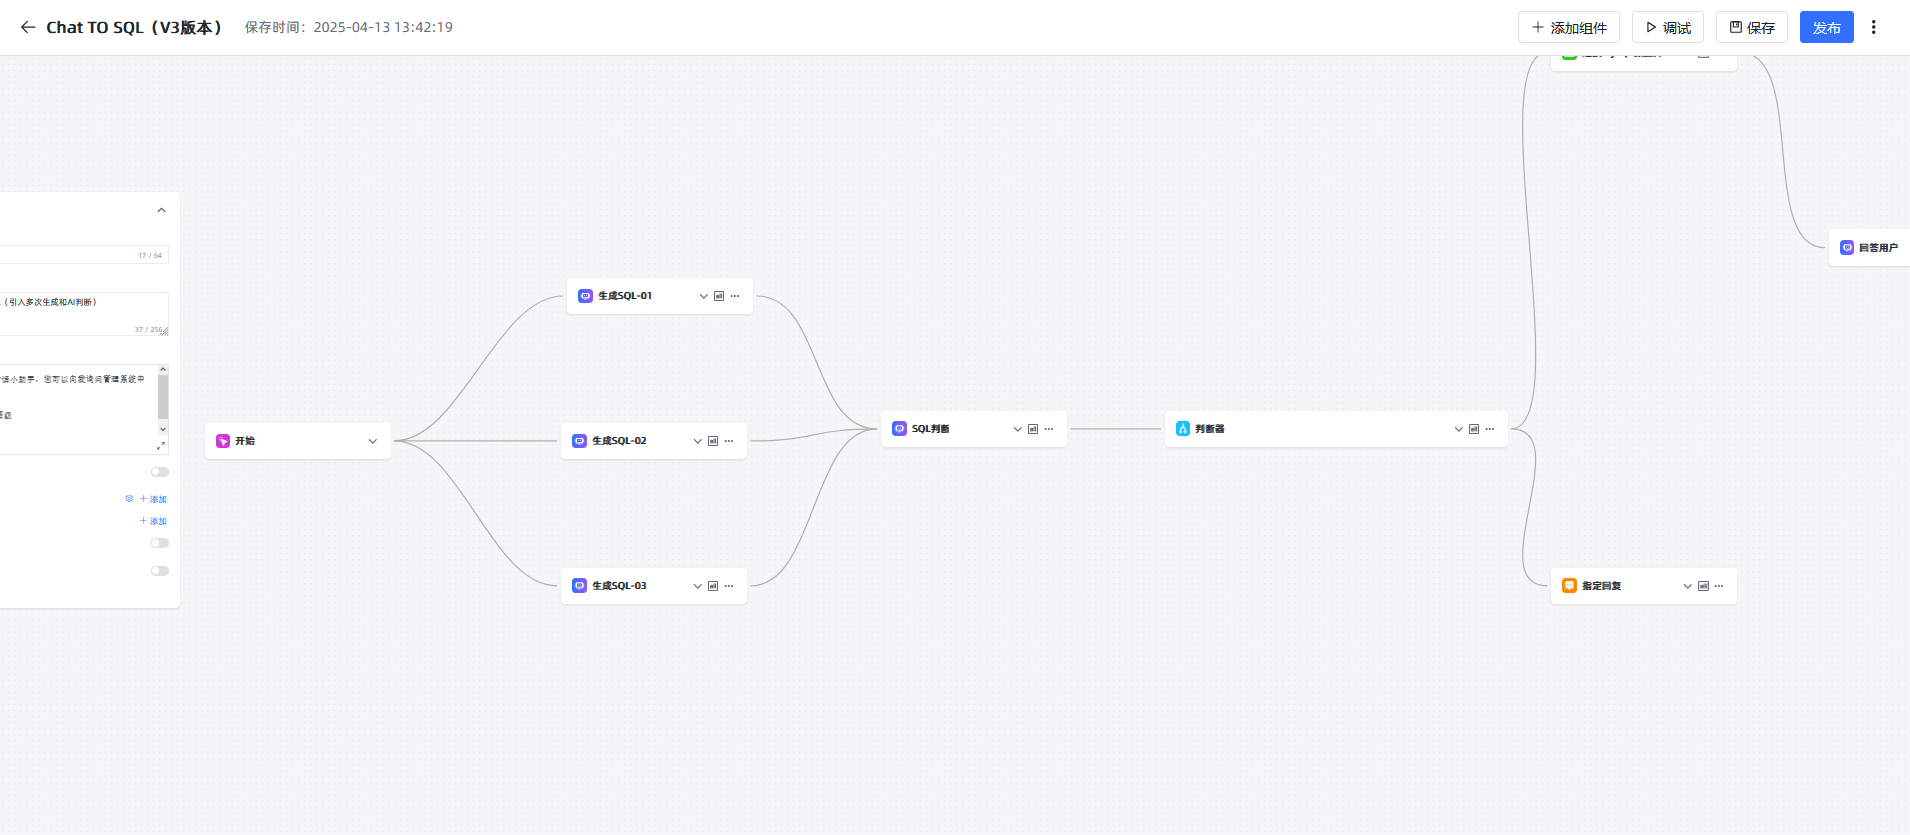1910x835 pixels.
Task: Click the 生成SQL-01 node's stats icon
Action: coord(719,296)
